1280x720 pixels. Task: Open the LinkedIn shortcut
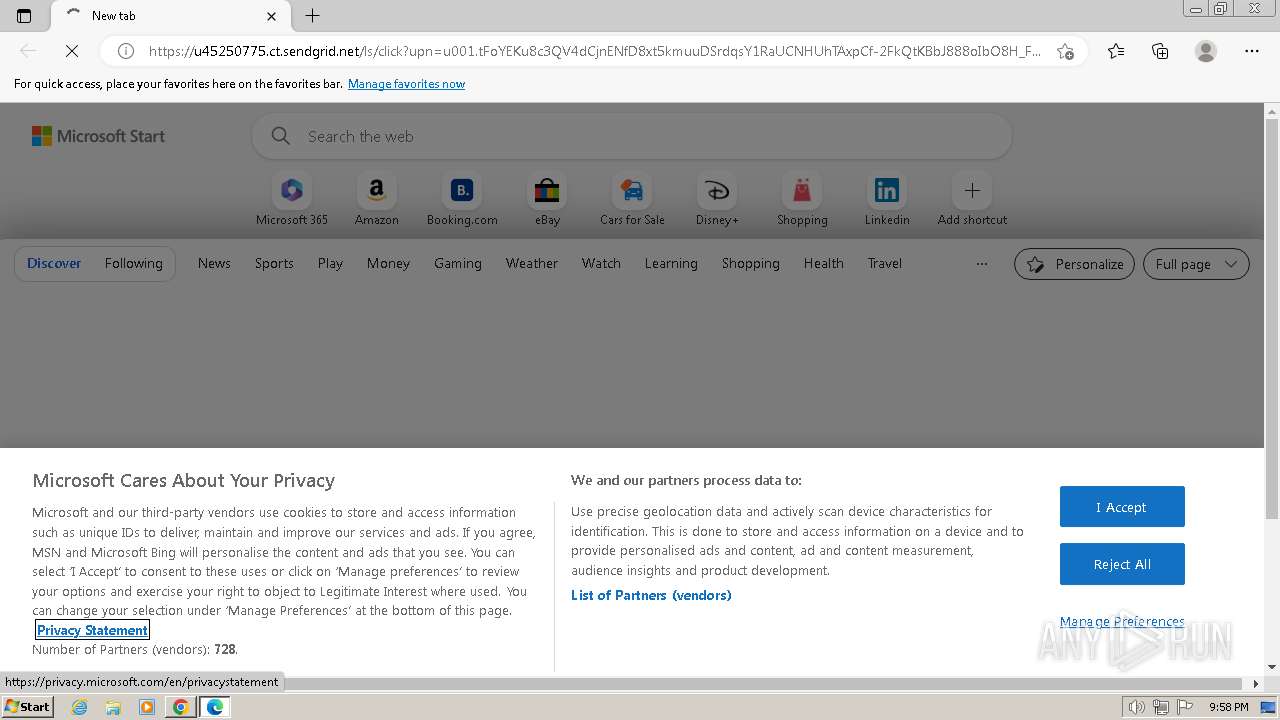(887, 200)
